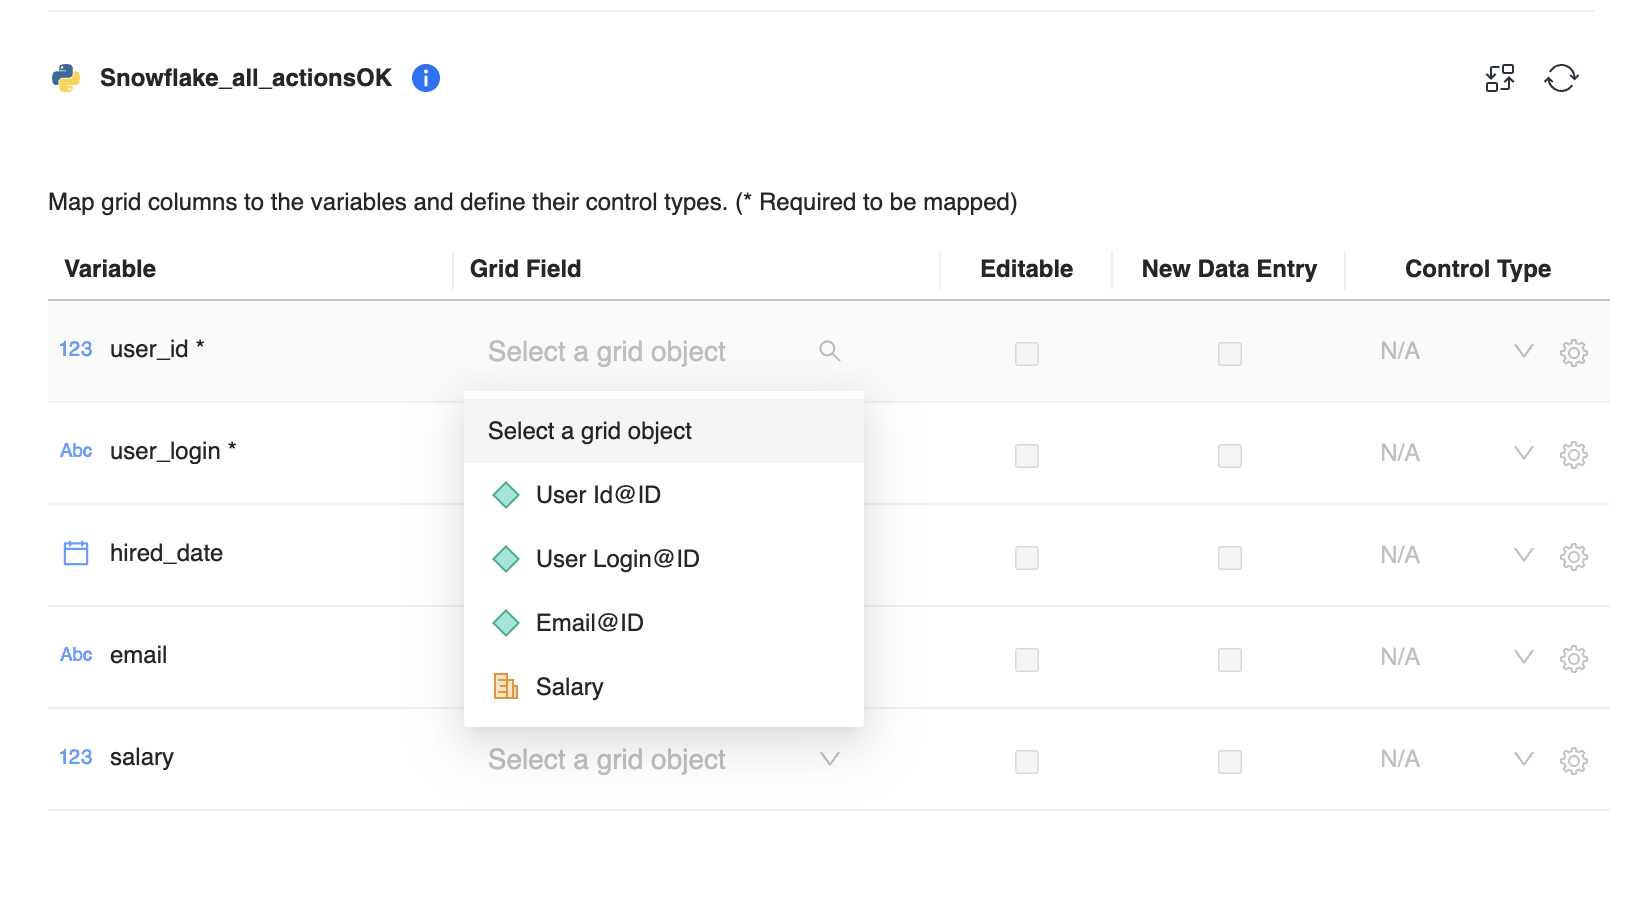This screenshot has height=912, width=1638.
Task: Expand Control Type dropdown for user_id
Action: click(1523, 352)
